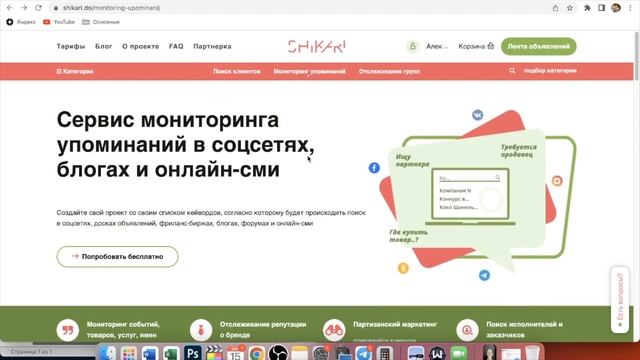
Task: Reload the page with the refresh icon
Action: click(38, 8)
